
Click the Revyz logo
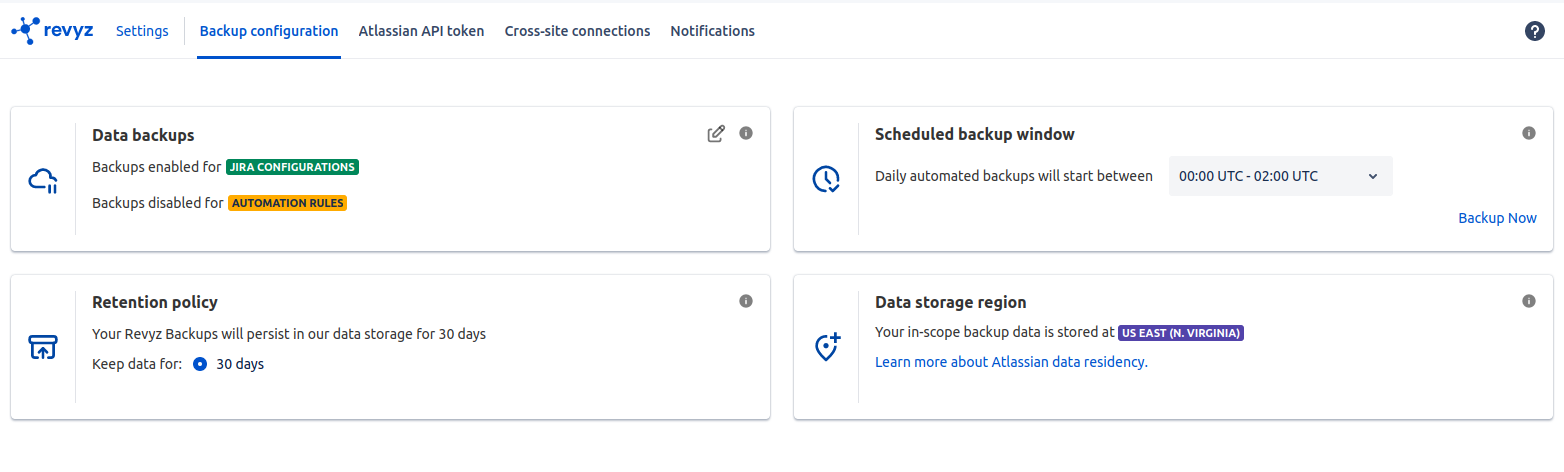(x=51, y=30)
